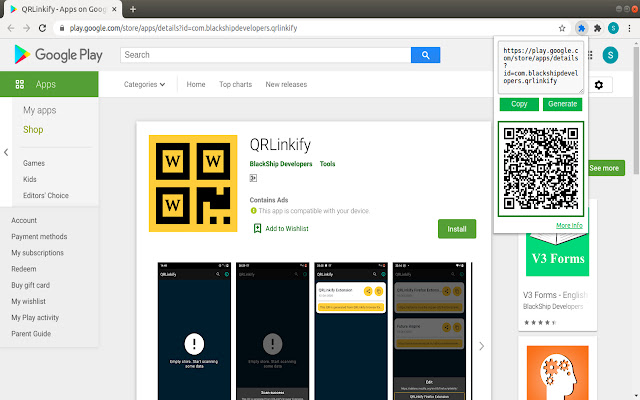Click the green Install button

point(457,229)
